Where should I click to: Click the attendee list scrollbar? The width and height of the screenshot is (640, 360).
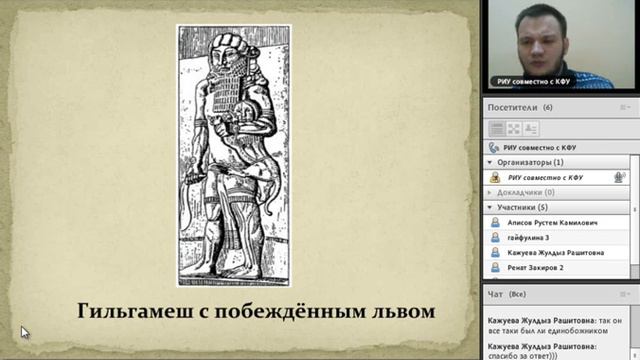(635, 216)
